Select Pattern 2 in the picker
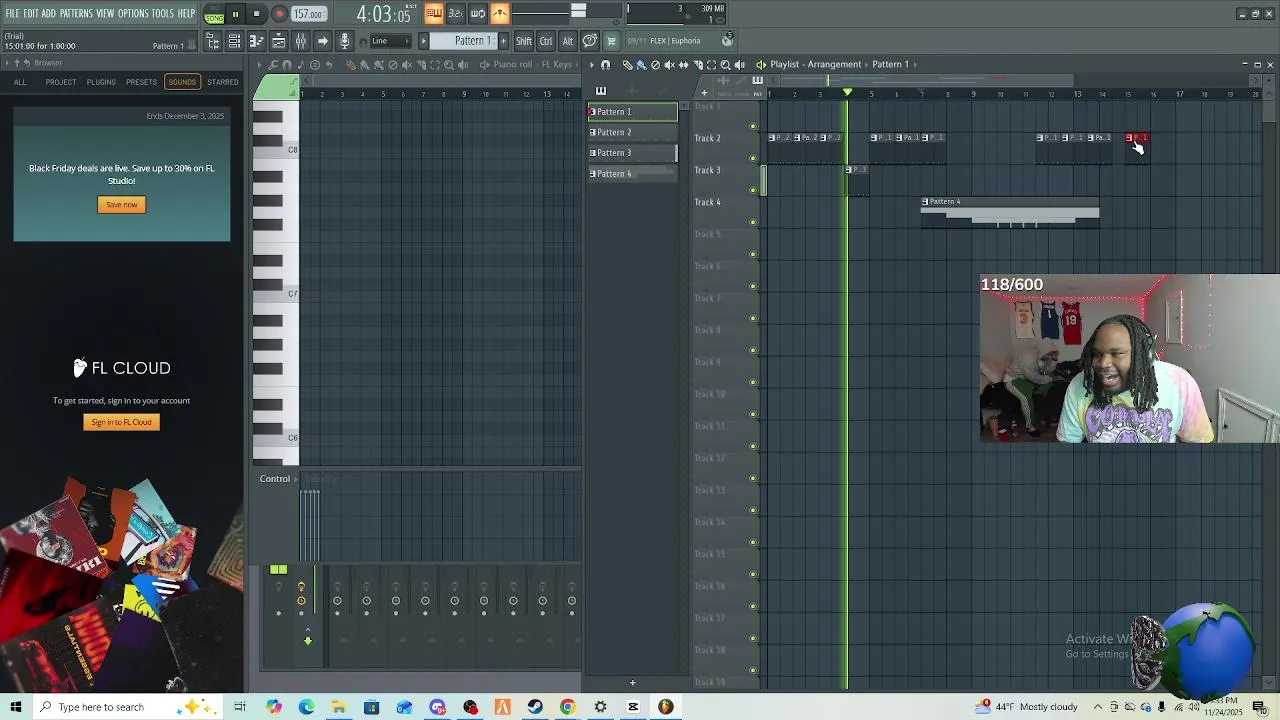Screen dimensions: 1280x720 tap(632, 132)
